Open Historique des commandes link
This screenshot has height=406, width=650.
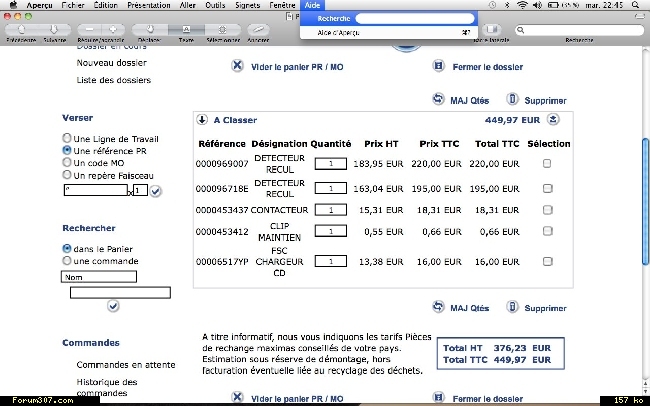coord(107,387)
